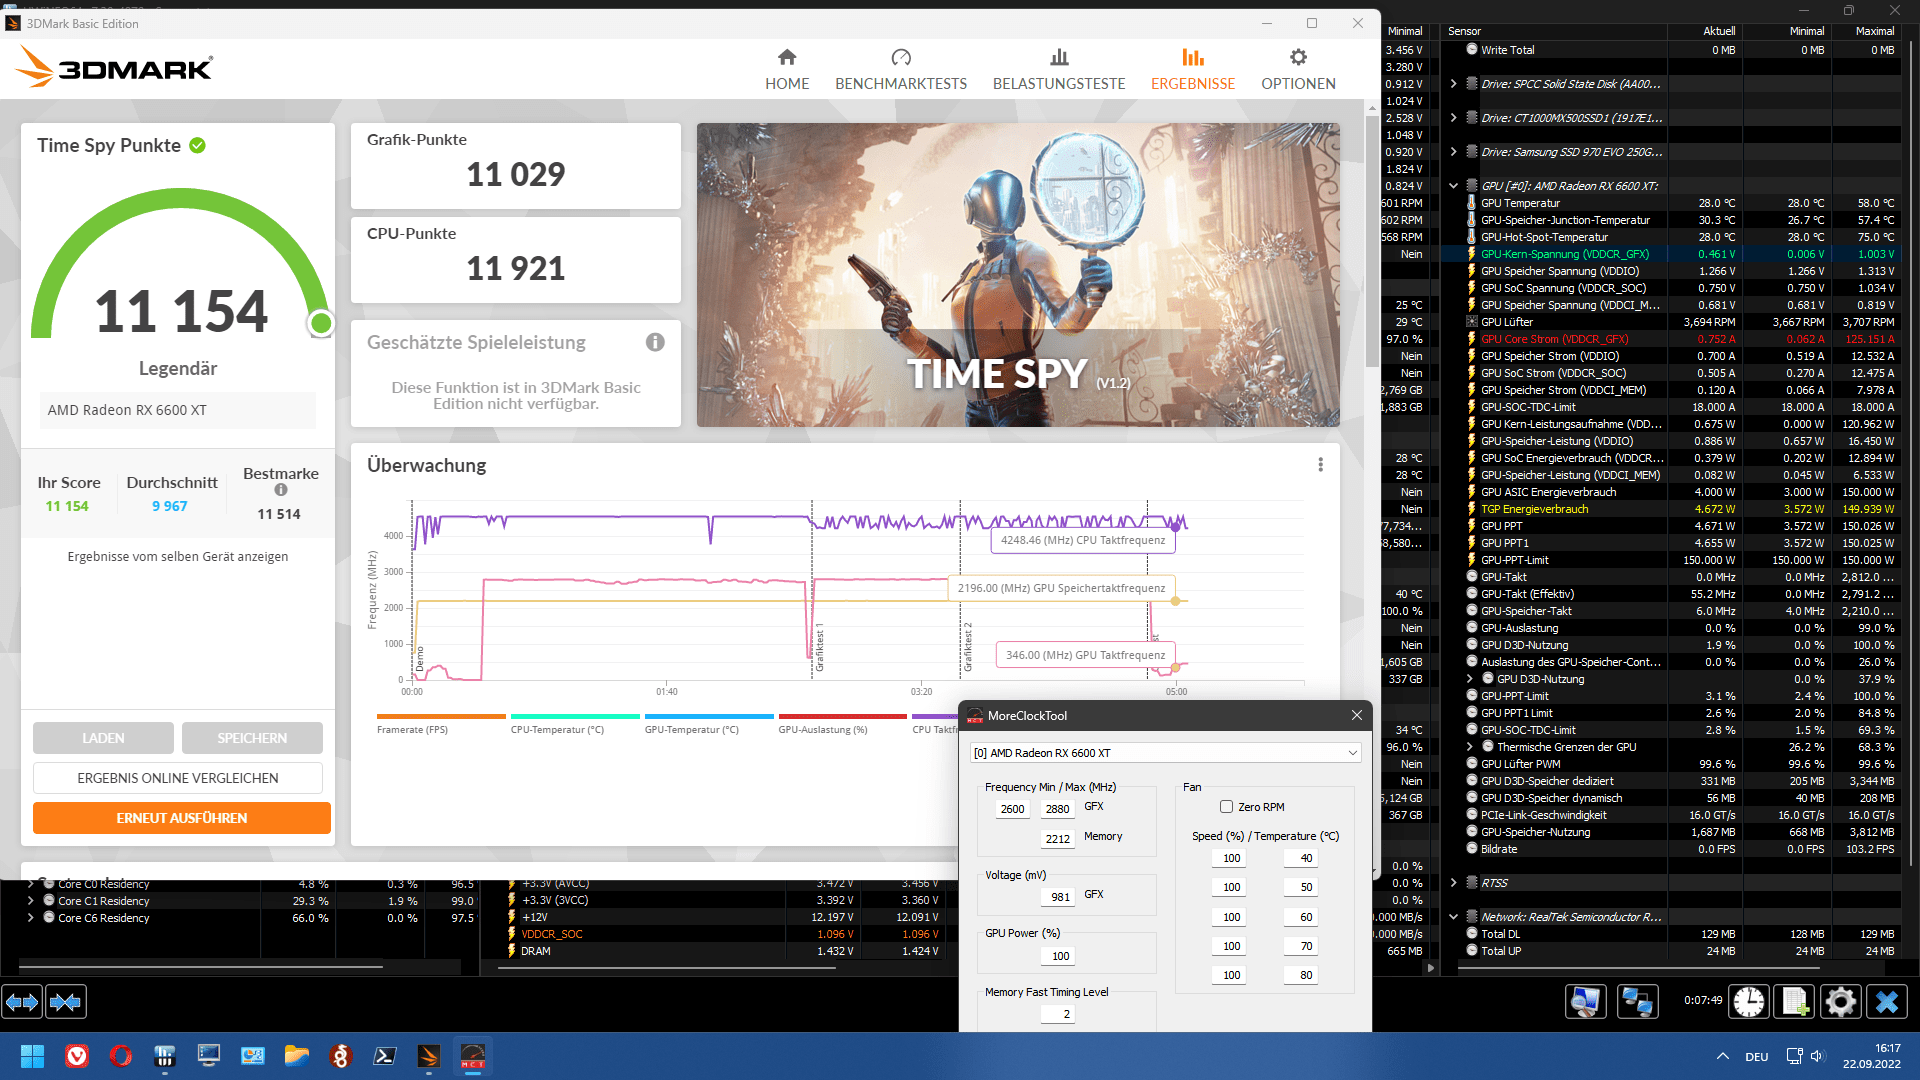
Task: Click info icon next to Geschätzte Spieleleistung
Action: click(x=655, y=343)
